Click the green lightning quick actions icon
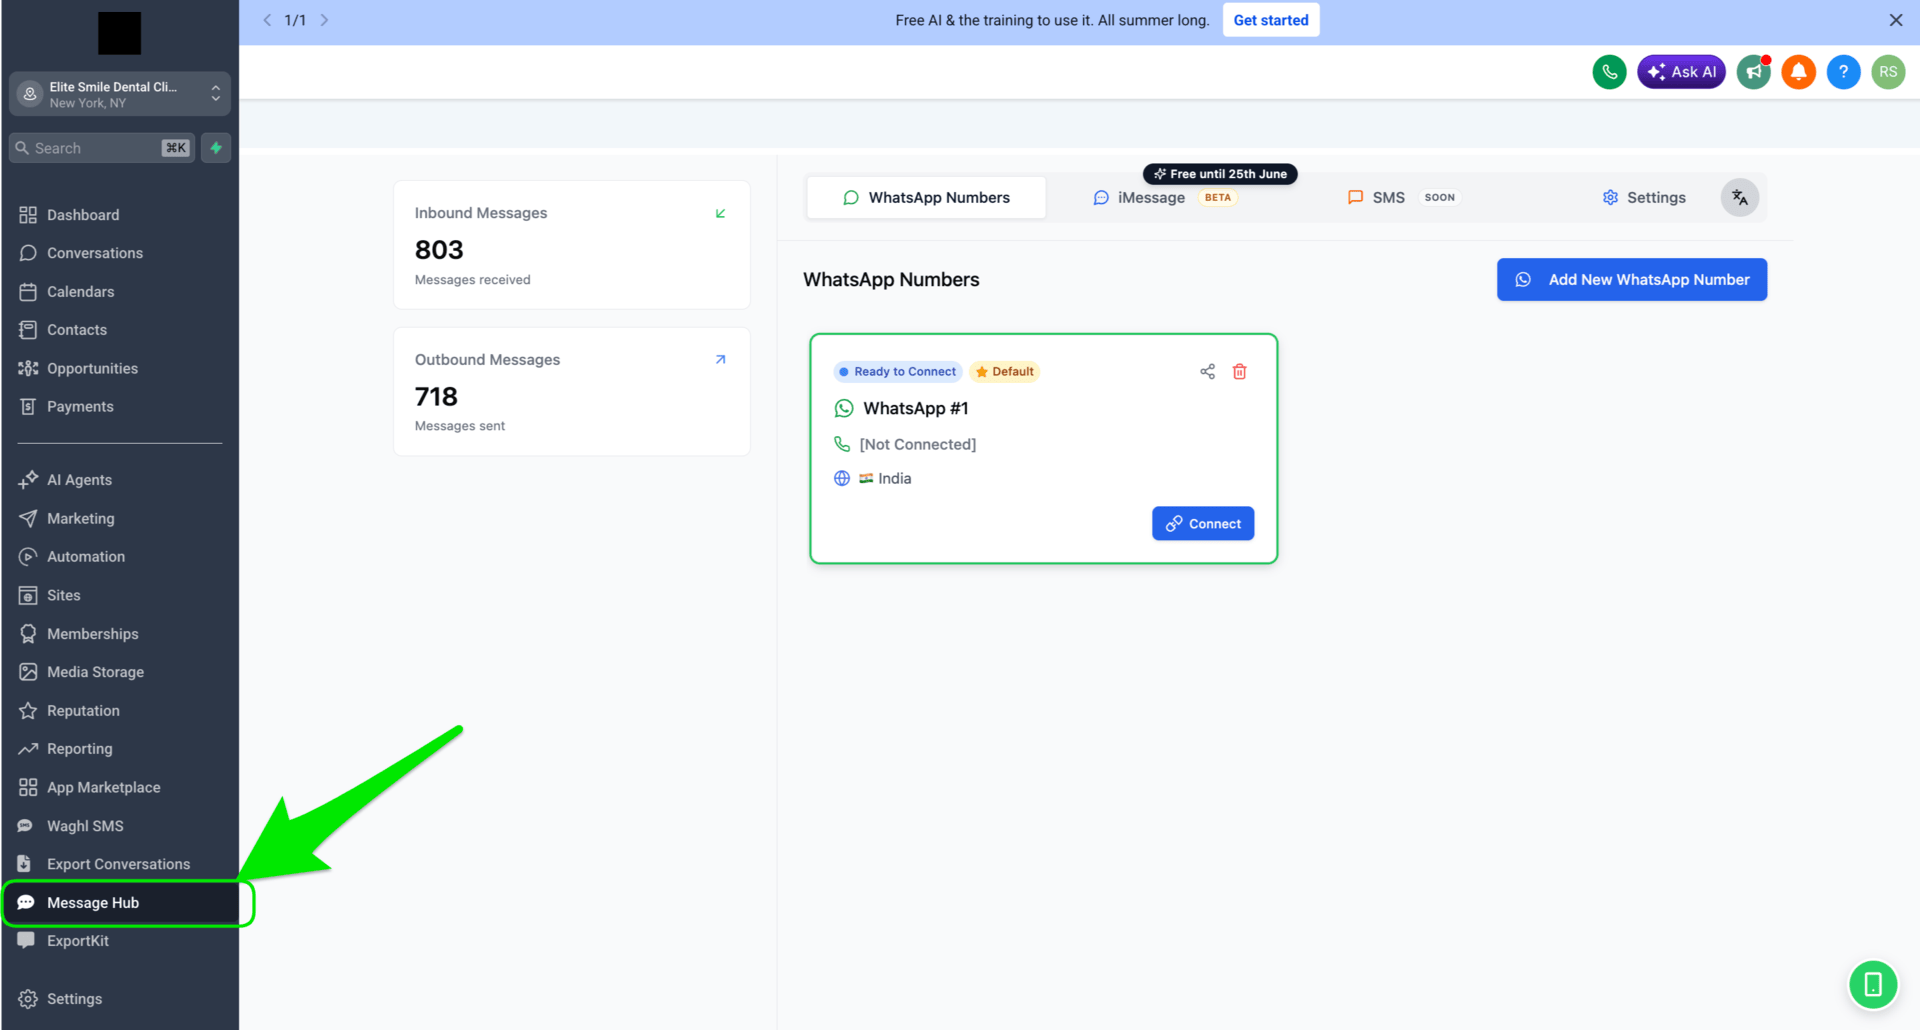This screenshot has height=1031, width=1920. (216, 148)
